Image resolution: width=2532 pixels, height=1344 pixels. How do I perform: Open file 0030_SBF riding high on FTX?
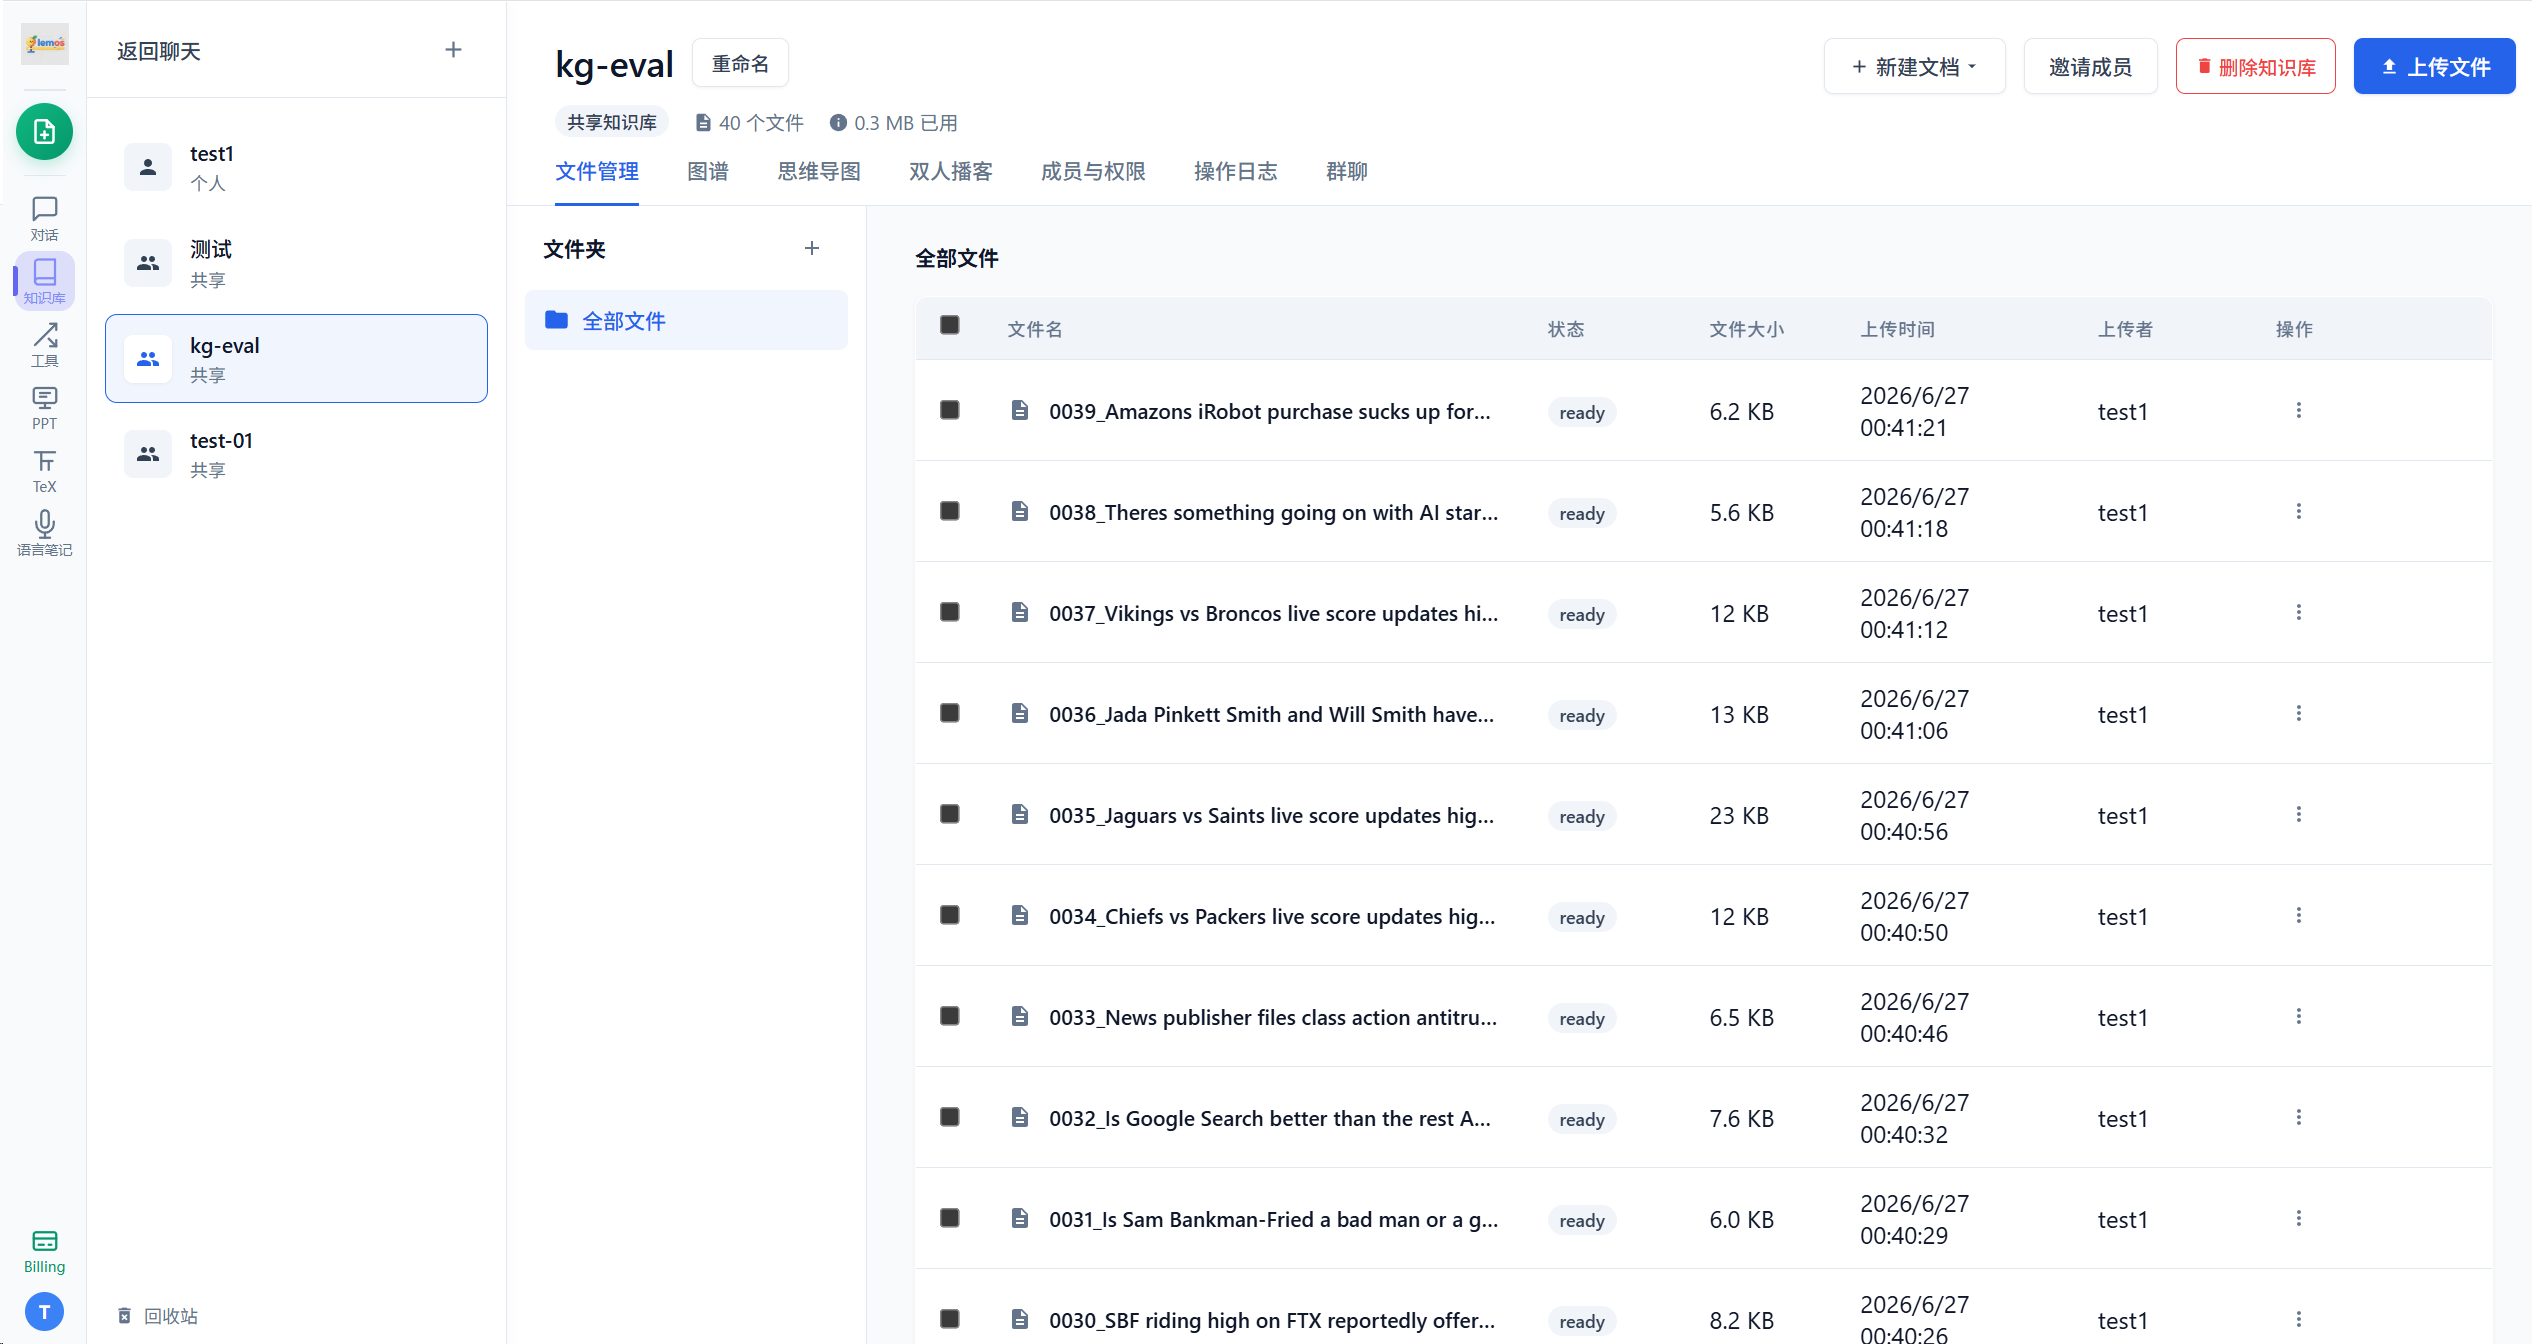(1272, 1320)
